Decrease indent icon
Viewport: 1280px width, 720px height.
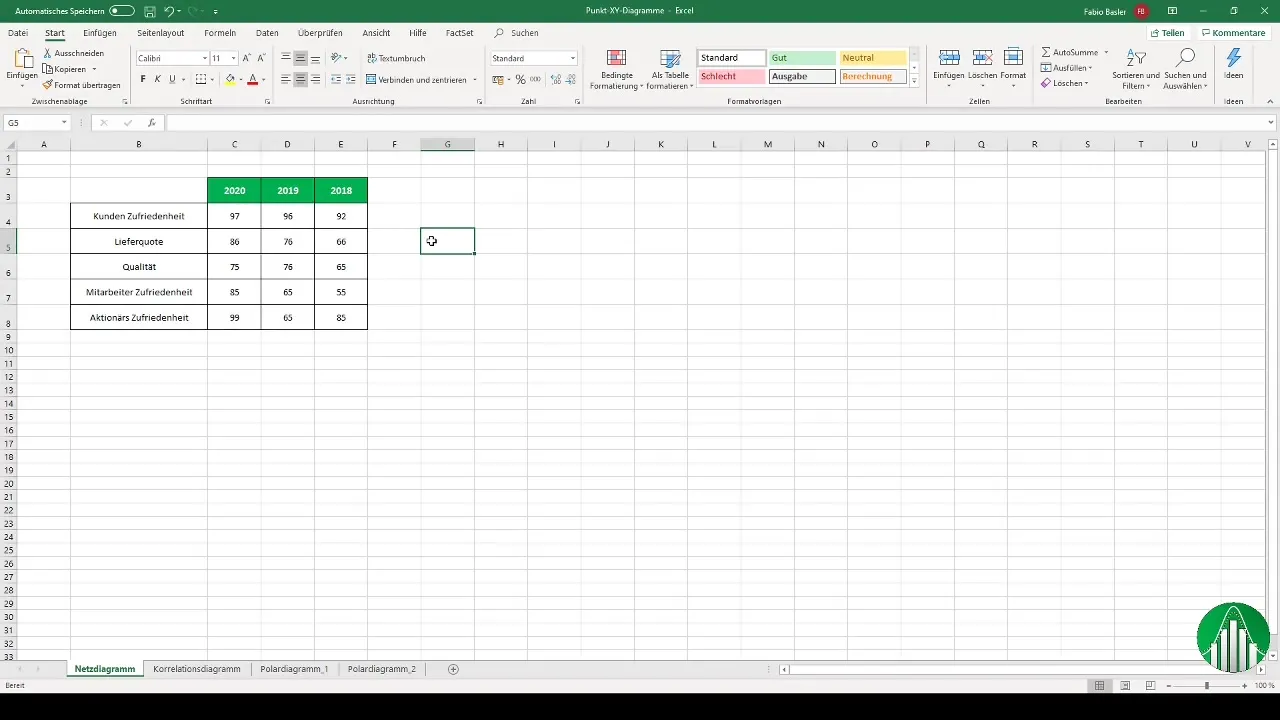pyautogui.click(x=335, y=79)
